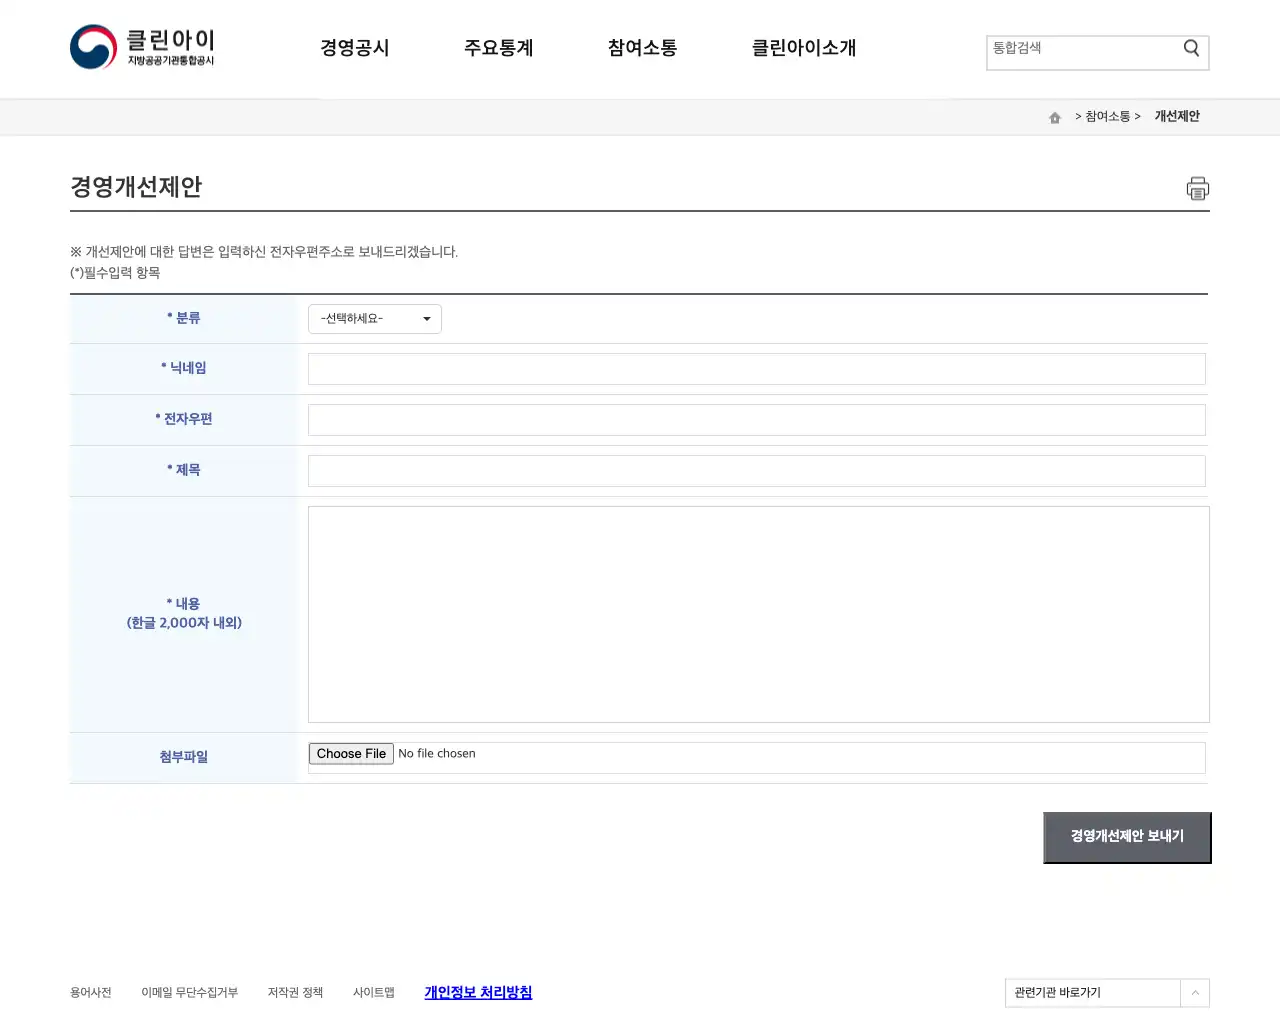This screenshot has height=1024, width=1280.
Task: Click the caret arrow on 관련기관 바로가기
Action: tap(1195, 992)
